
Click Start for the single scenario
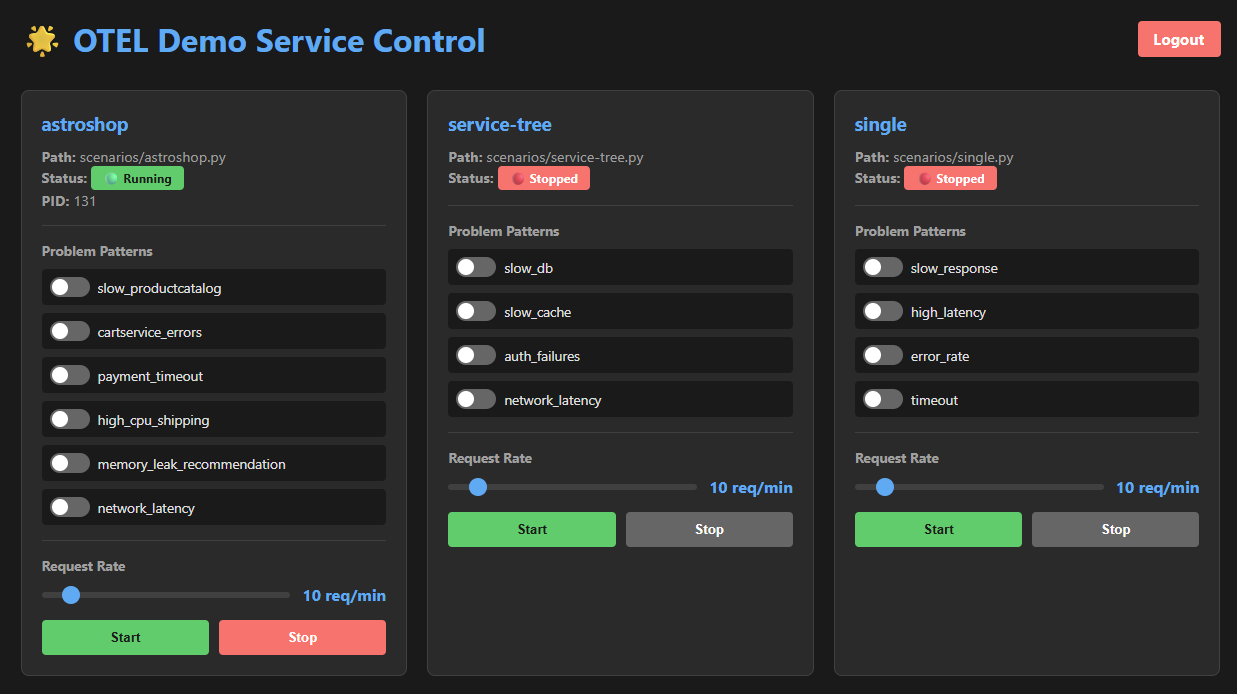[938, 529]
